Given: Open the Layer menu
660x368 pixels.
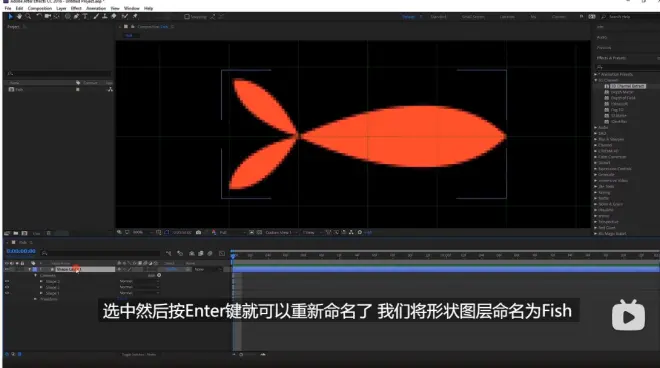Looking at the screenshot, I should [61, 8].
